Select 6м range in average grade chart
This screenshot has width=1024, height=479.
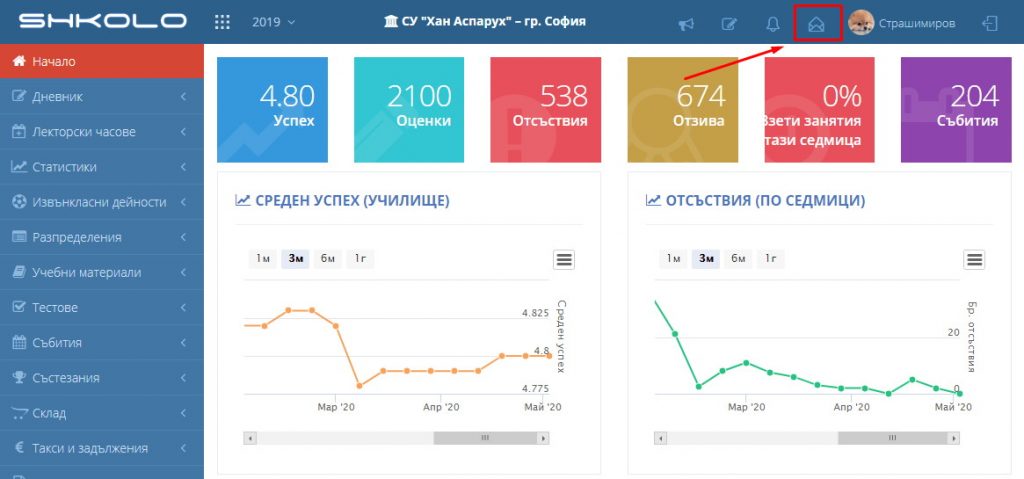click(x=327, y=259)
